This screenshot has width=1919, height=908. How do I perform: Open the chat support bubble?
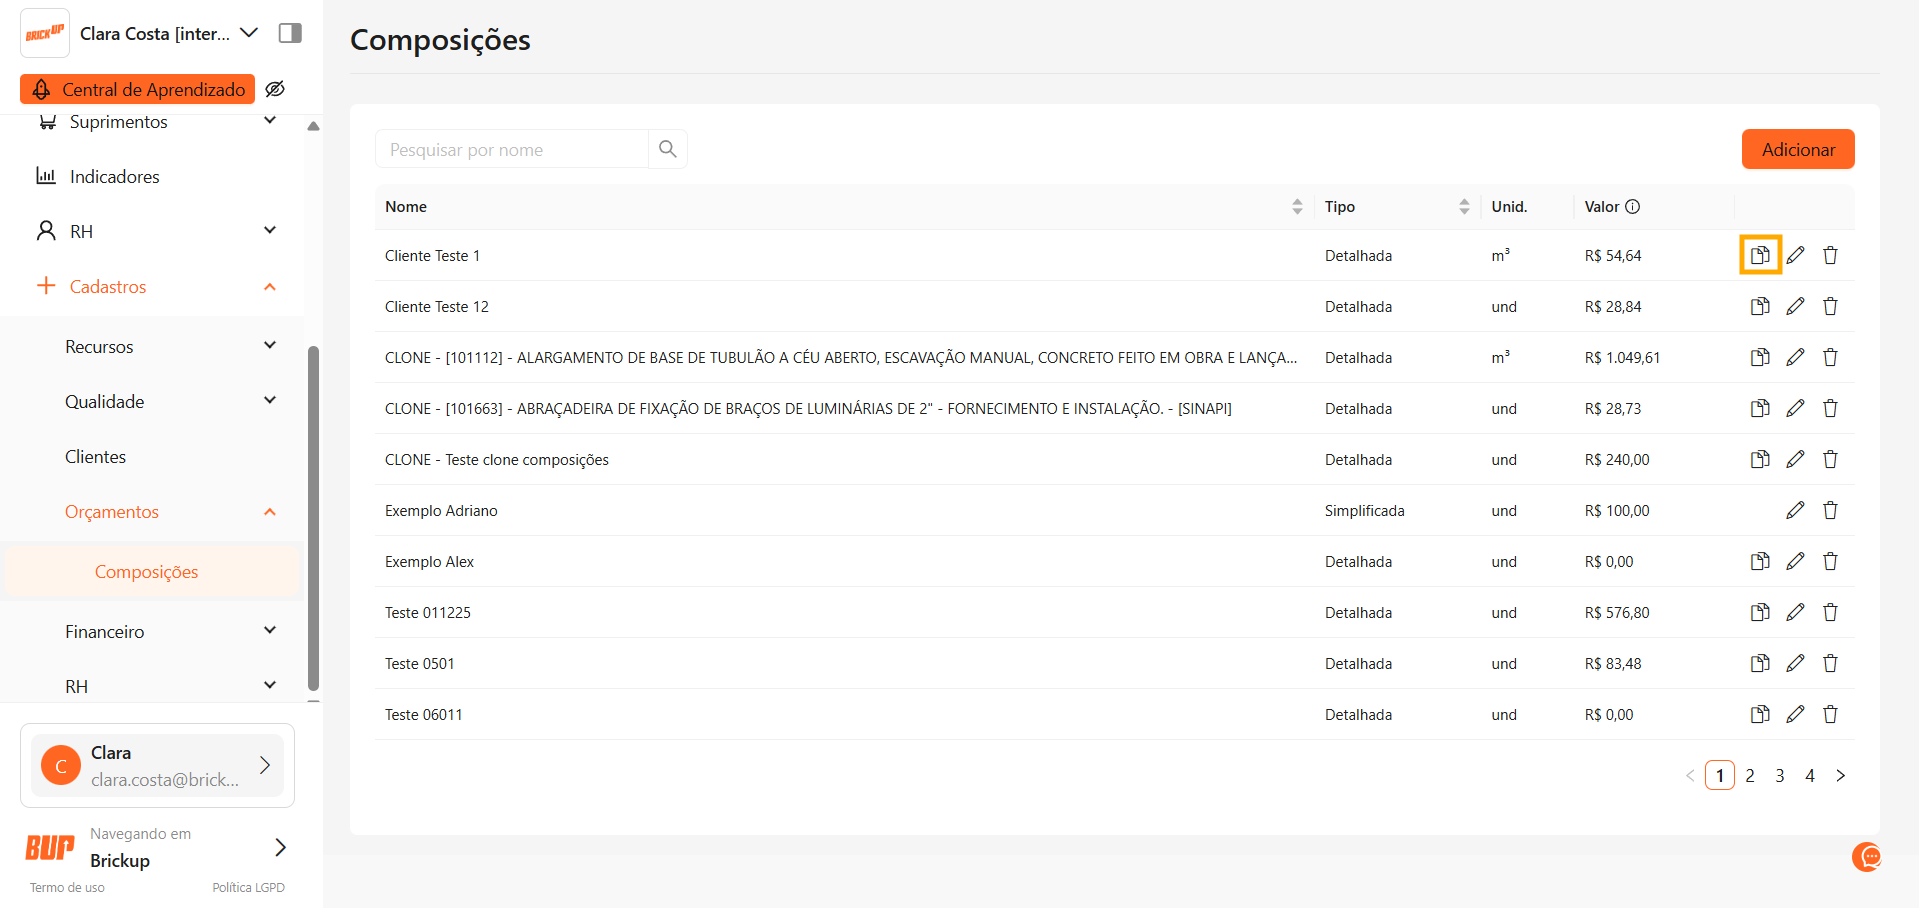coord(1867,856)
